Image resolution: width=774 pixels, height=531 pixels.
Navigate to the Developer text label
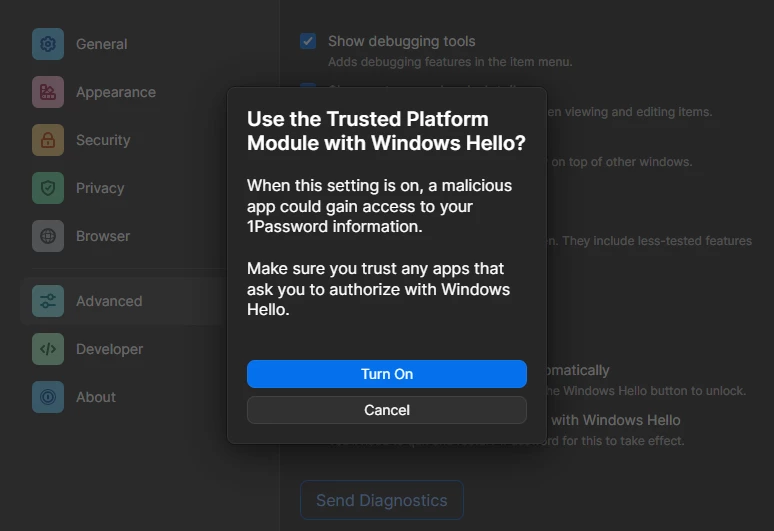point(110,349)
